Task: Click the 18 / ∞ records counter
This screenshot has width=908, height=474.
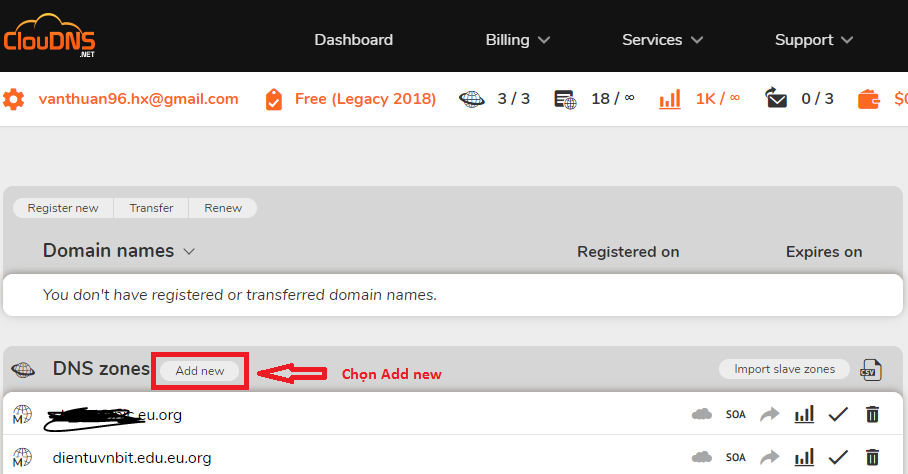Action: pos(613,99)
